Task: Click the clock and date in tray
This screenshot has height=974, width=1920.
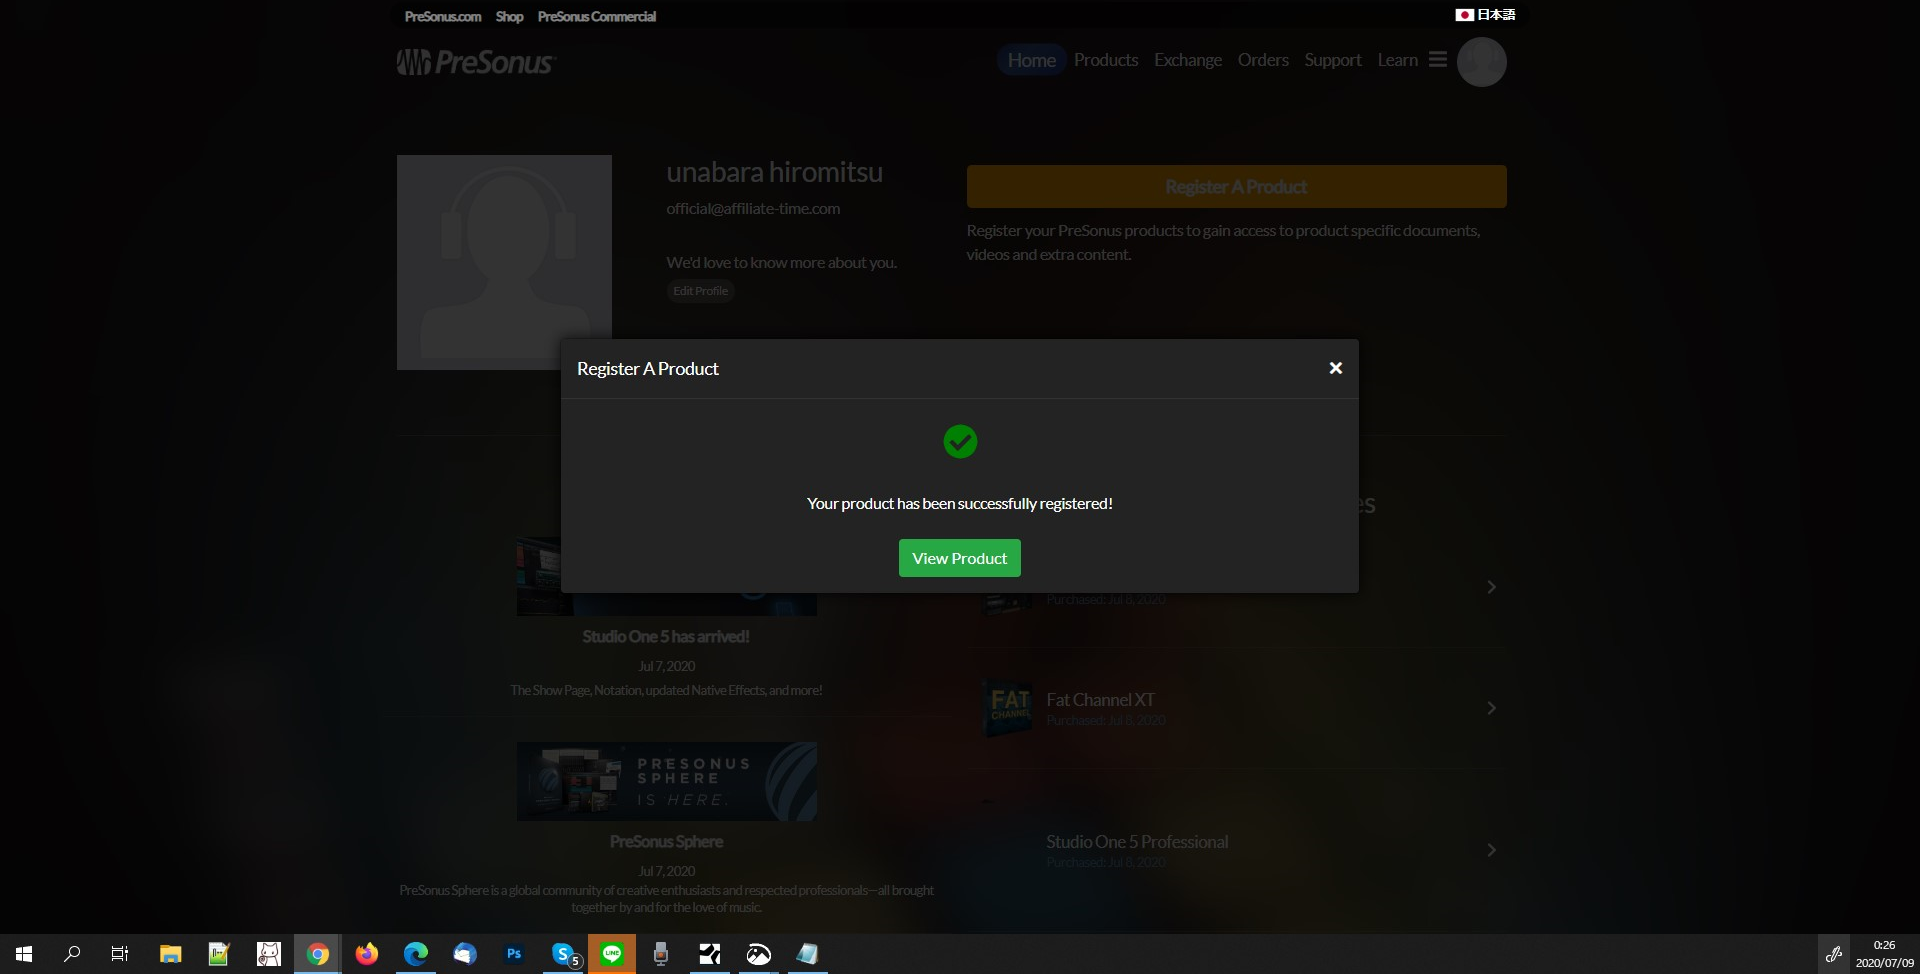Action: [1884, 954]
